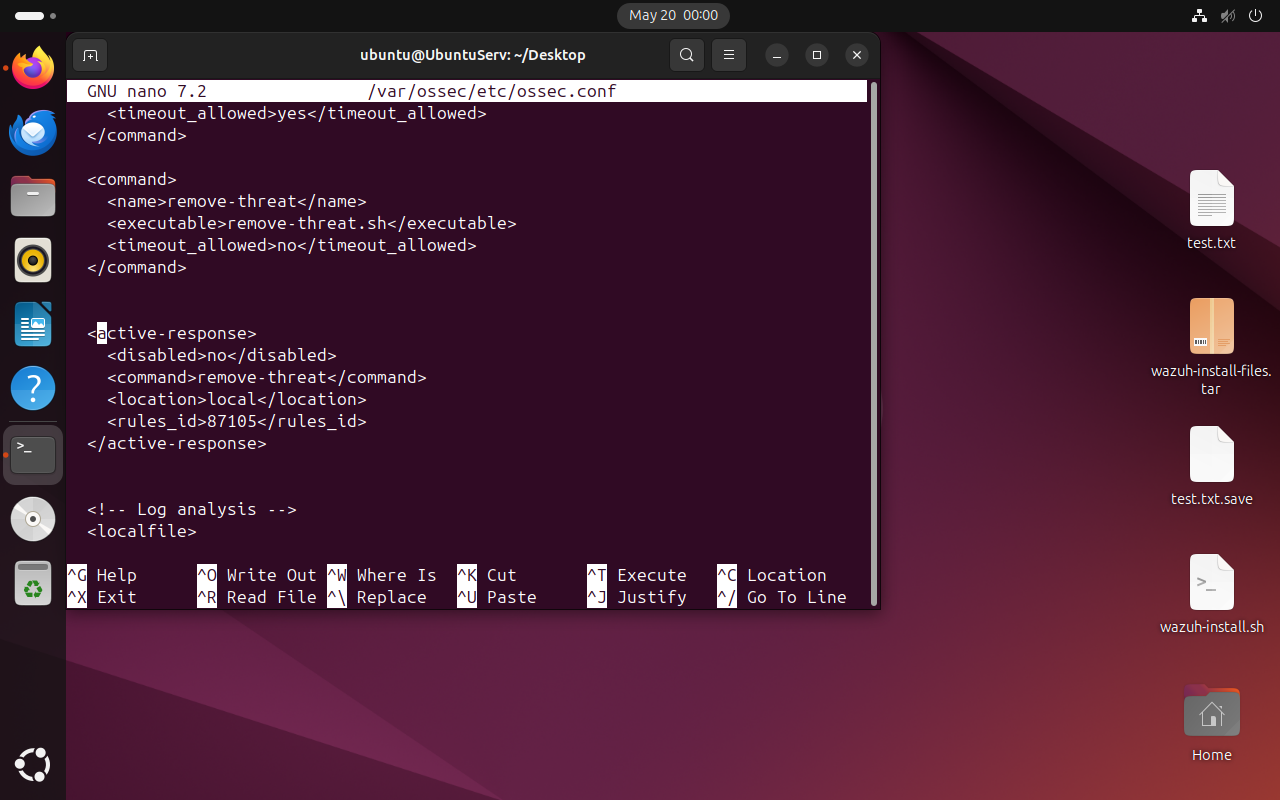
Task: Click the /var/ossec/etc/ossec.conf file path header
Action: (x=492, y=91)
